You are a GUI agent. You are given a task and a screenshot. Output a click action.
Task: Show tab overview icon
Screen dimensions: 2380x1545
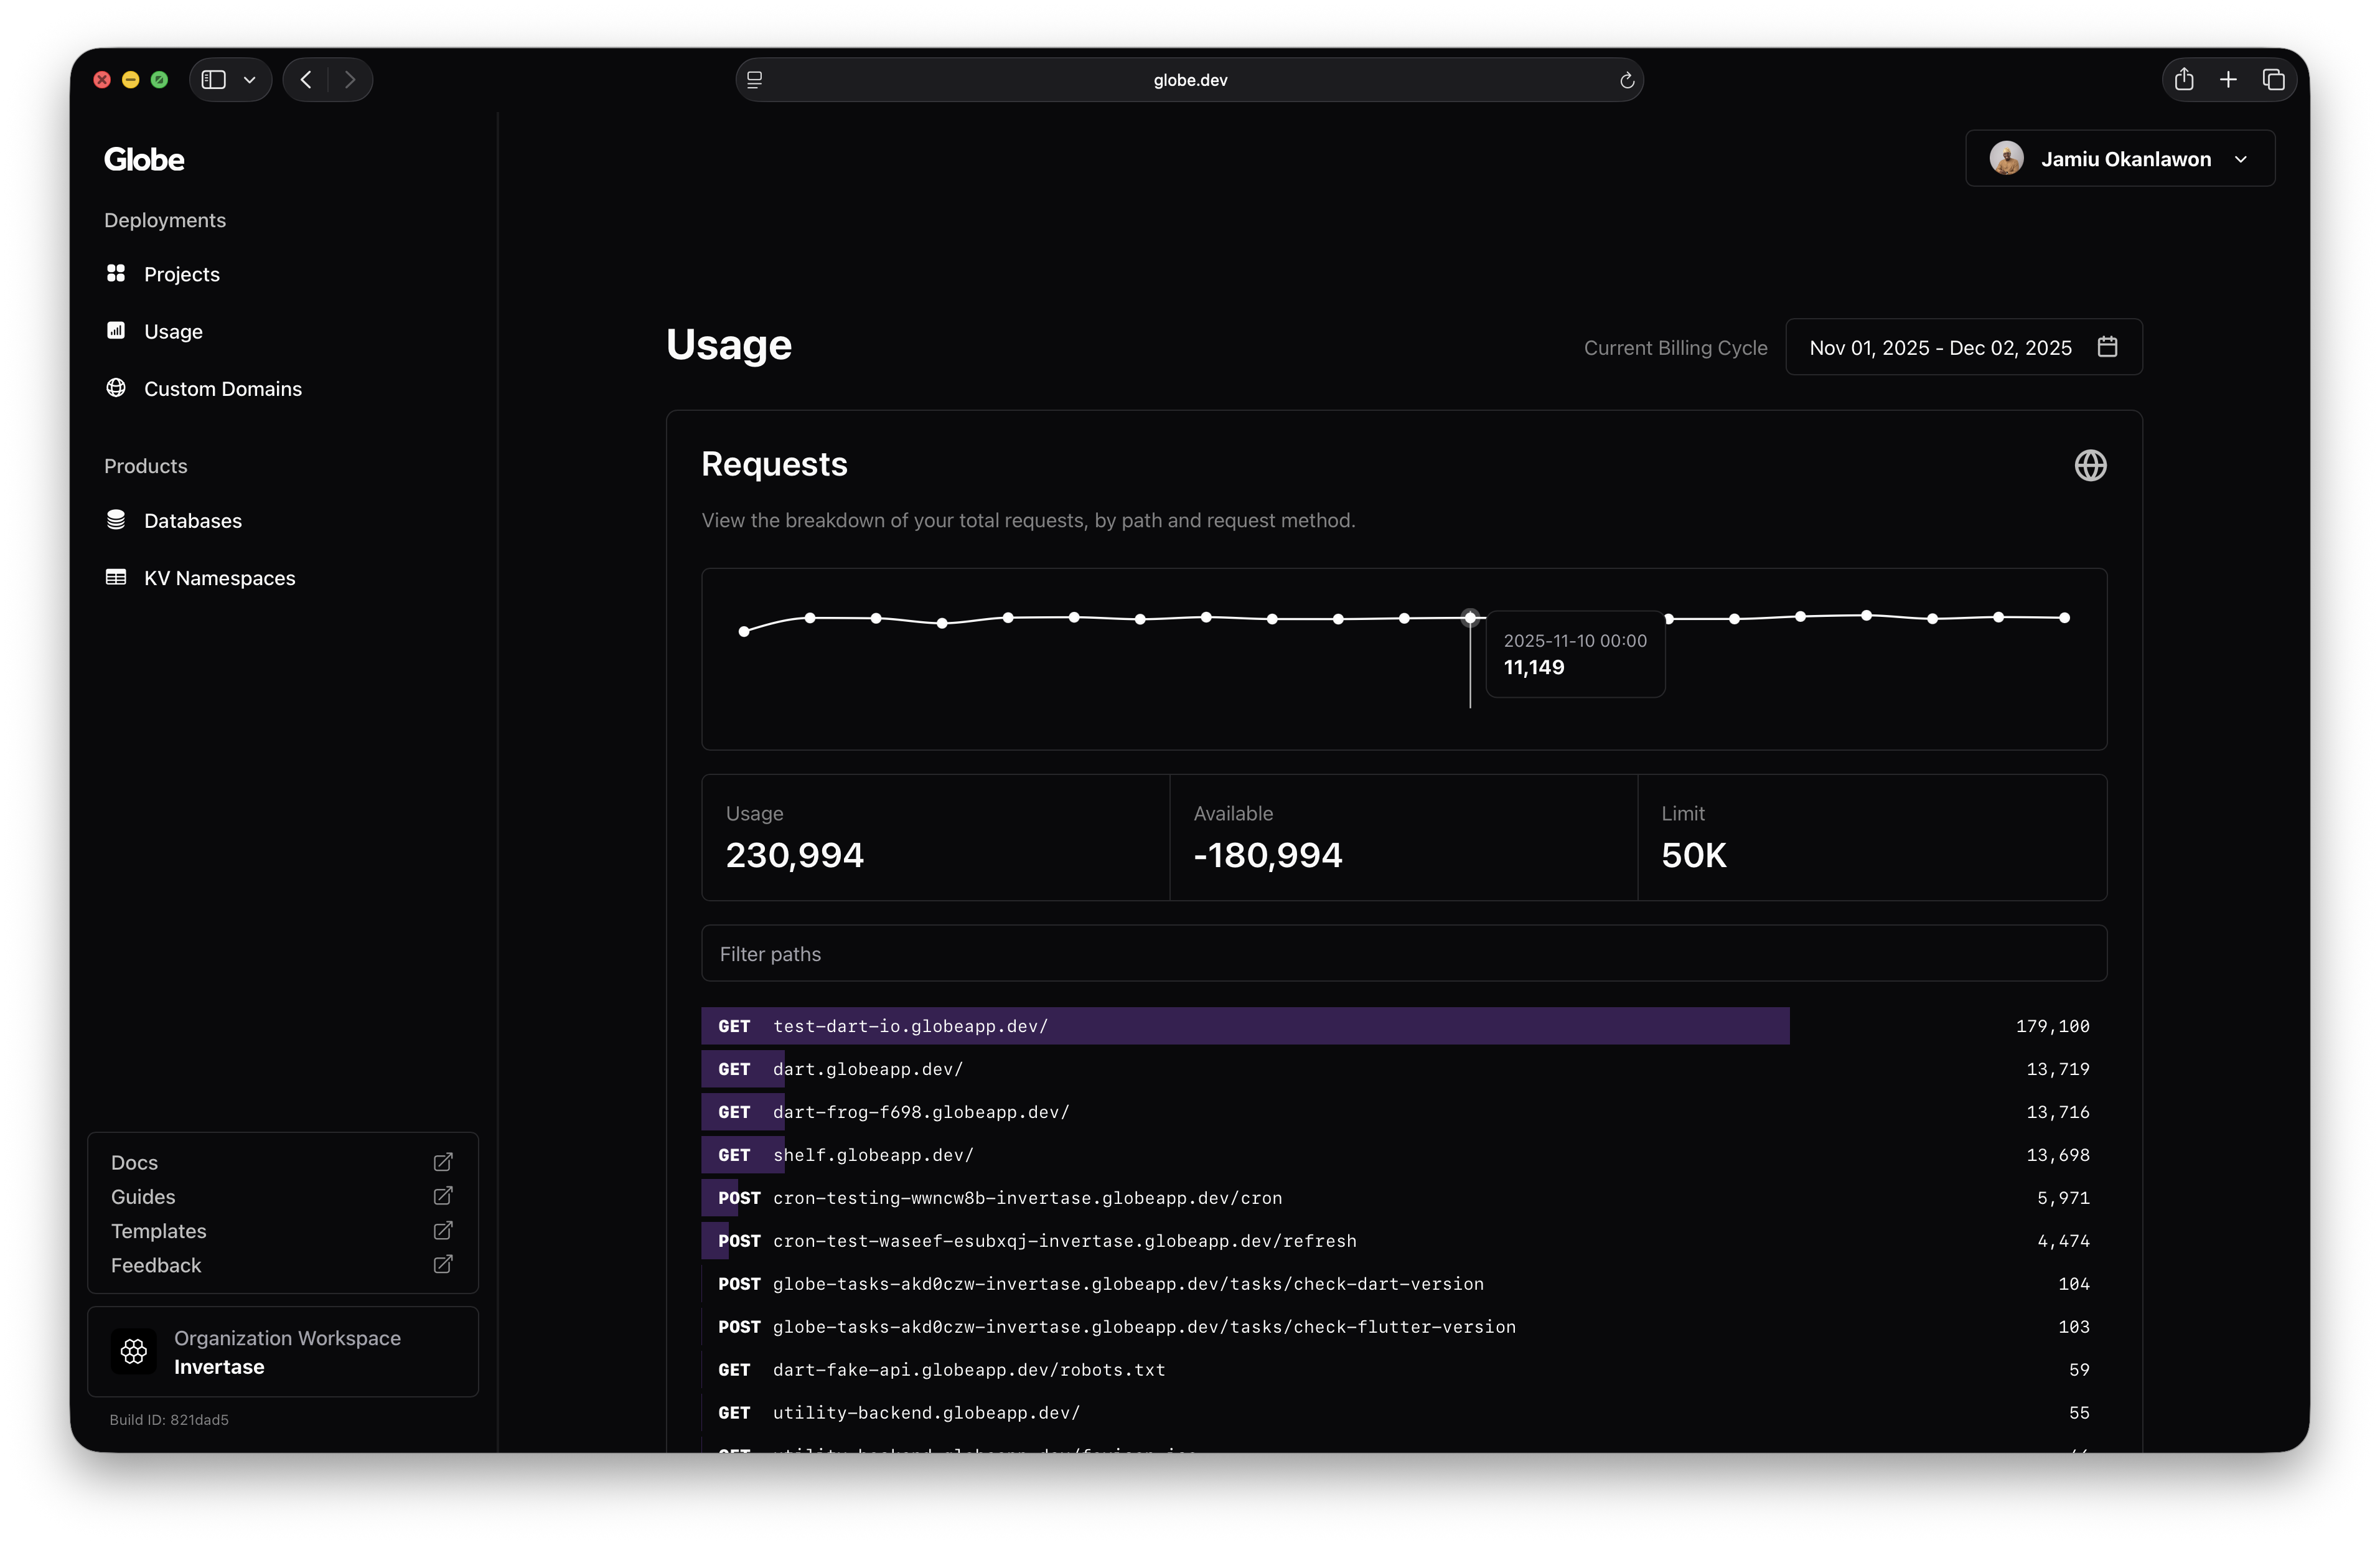pos(2273,80)
